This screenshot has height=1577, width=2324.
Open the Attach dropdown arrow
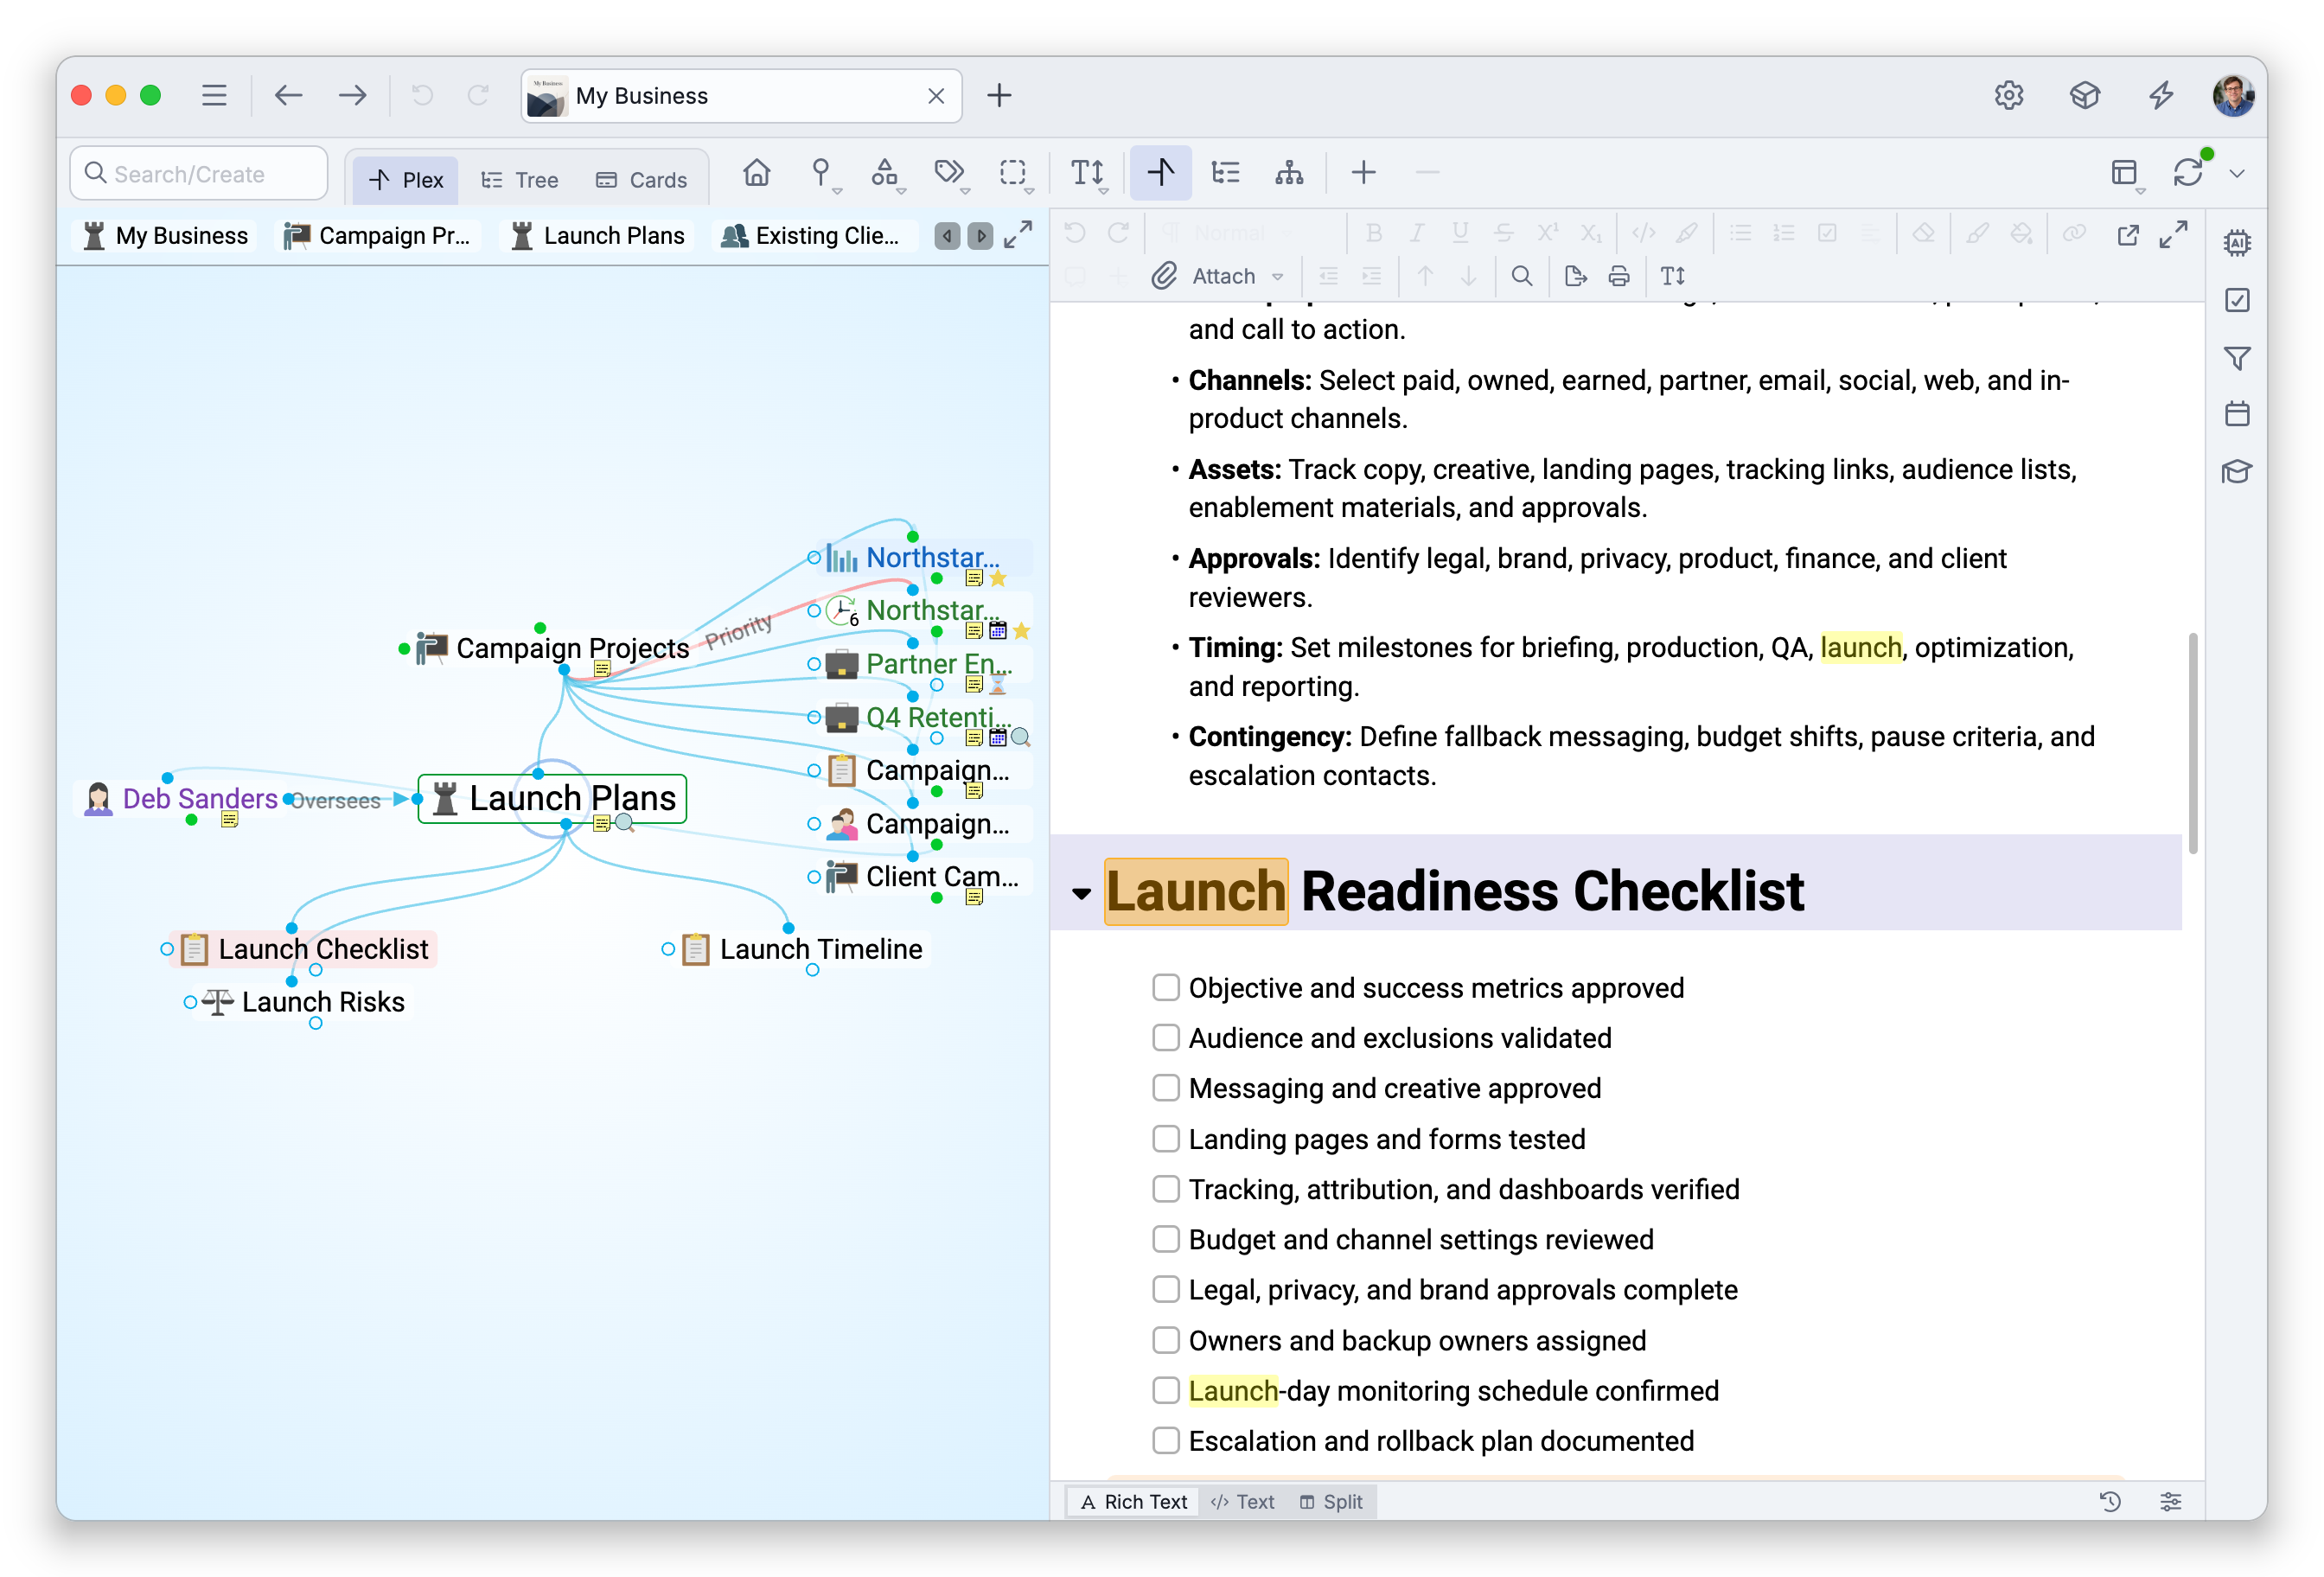coord(1278,277)
